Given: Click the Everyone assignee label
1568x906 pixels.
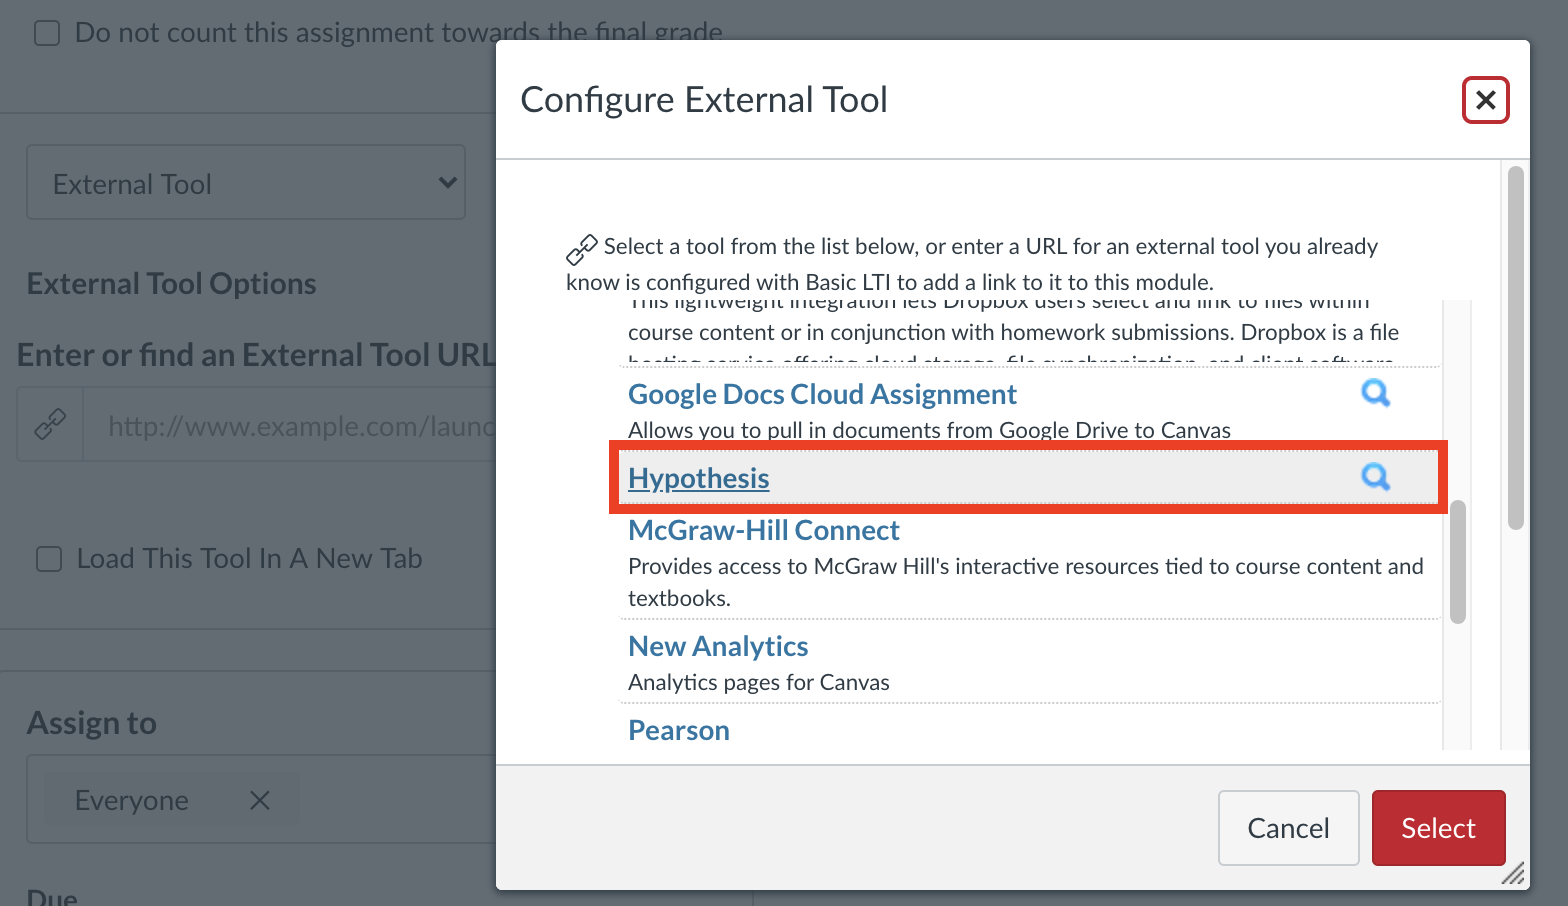Looking at the screenshot, I should 131,800.
